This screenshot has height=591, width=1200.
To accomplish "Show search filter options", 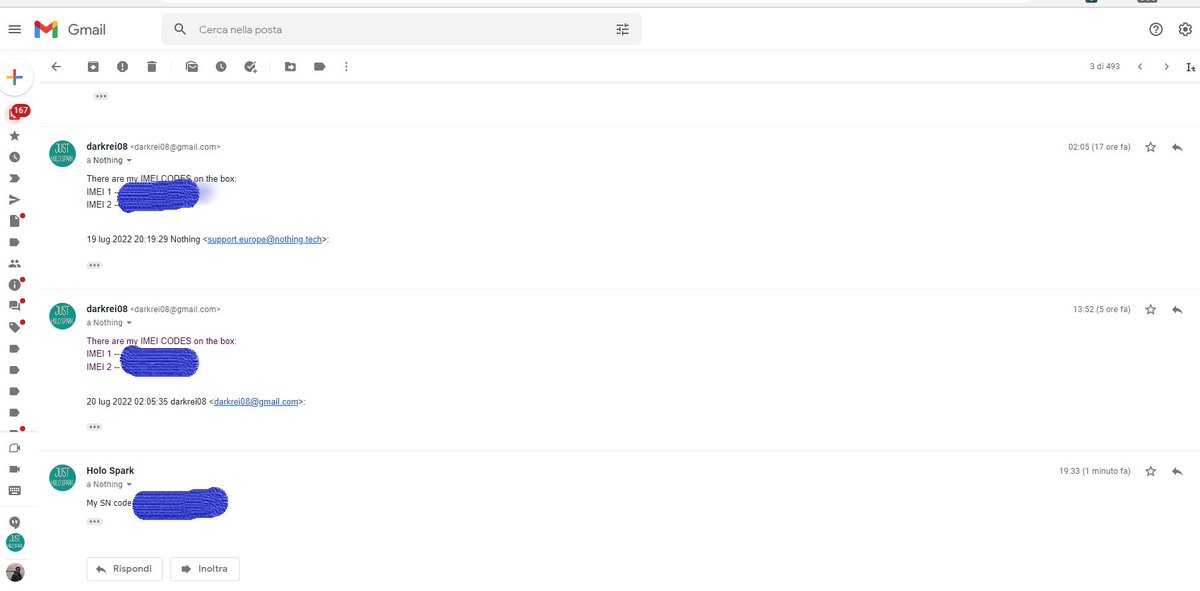I will click(623, 30).
